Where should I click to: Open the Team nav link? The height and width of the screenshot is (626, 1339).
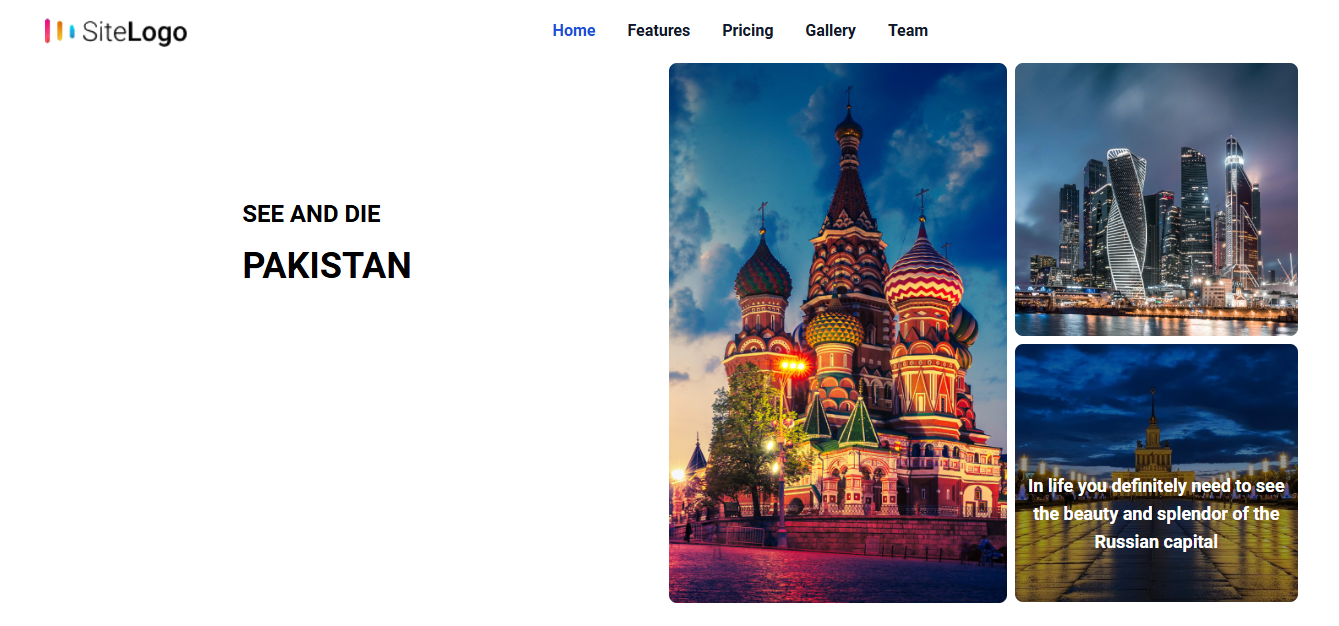(x=908, y=31)
